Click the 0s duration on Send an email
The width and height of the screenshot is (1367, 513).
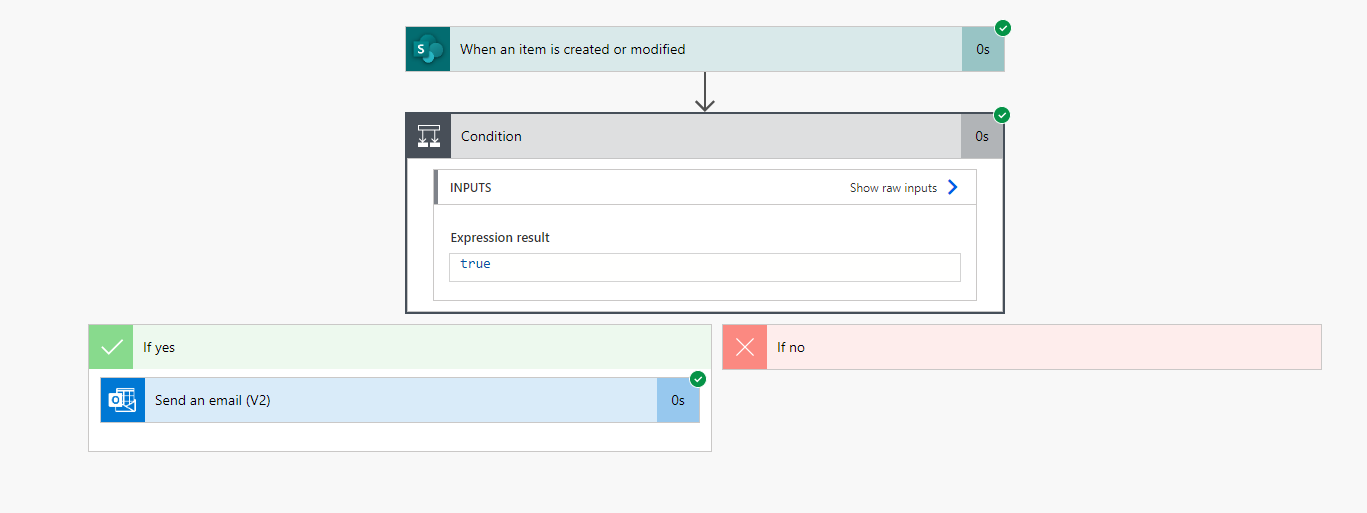click(678, 400)
